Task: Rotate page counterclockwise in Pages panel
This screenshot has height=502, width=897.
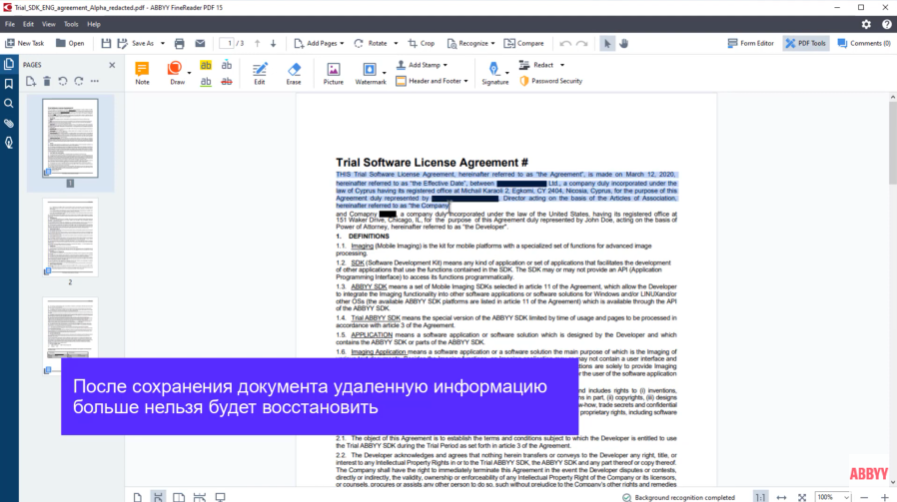Action: 63,81
